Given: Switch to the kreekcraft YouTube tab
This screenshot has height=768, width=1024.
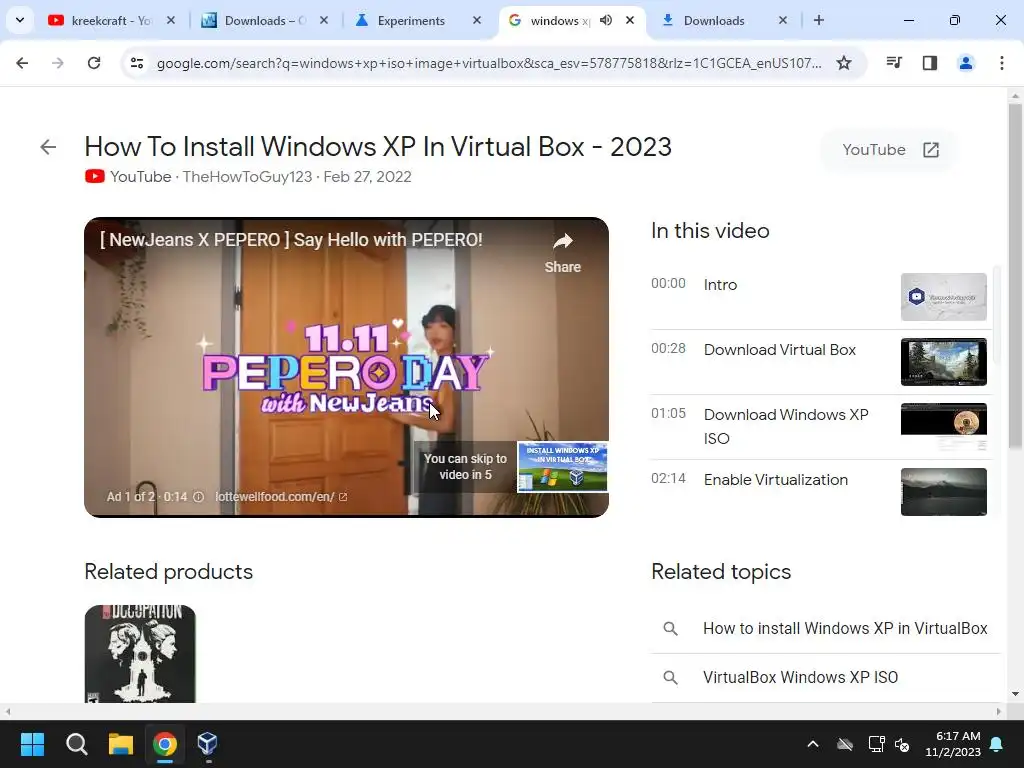Looking at the screenshot, I should 111,20.
